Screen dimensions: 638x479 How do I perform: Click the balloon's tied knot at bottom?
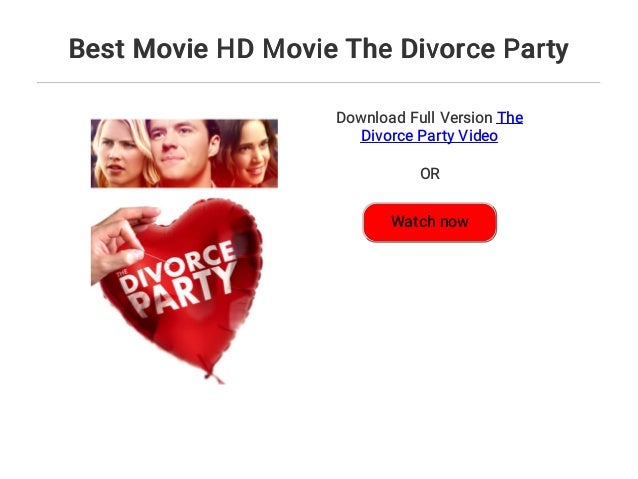[213, 376]
